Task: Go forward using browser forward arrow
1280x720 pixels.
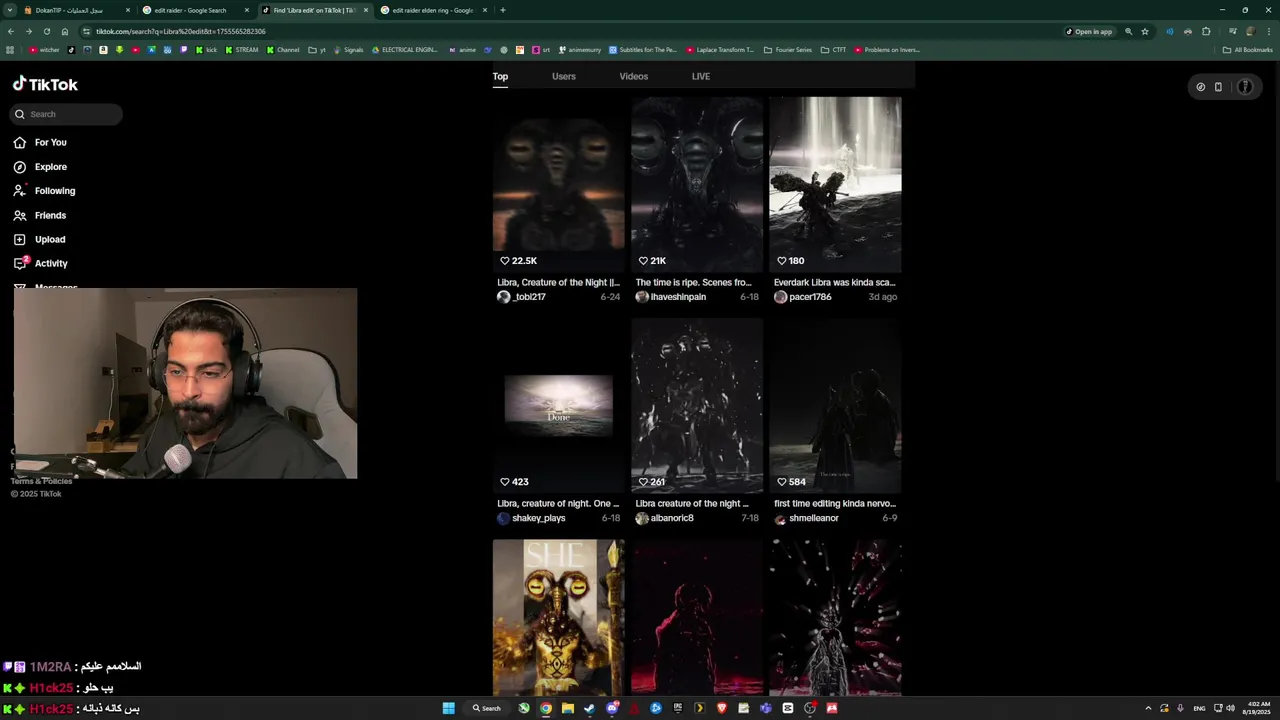Action: point(28,31)
